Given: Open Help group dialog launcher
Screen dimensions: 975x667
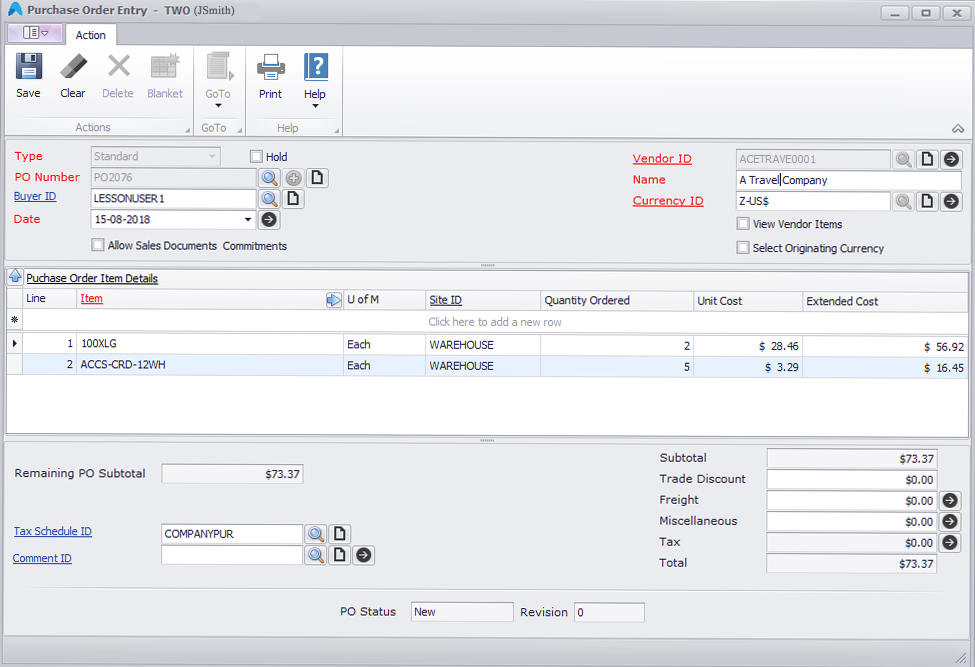Looking at the screenshot, I should point(336,131).
